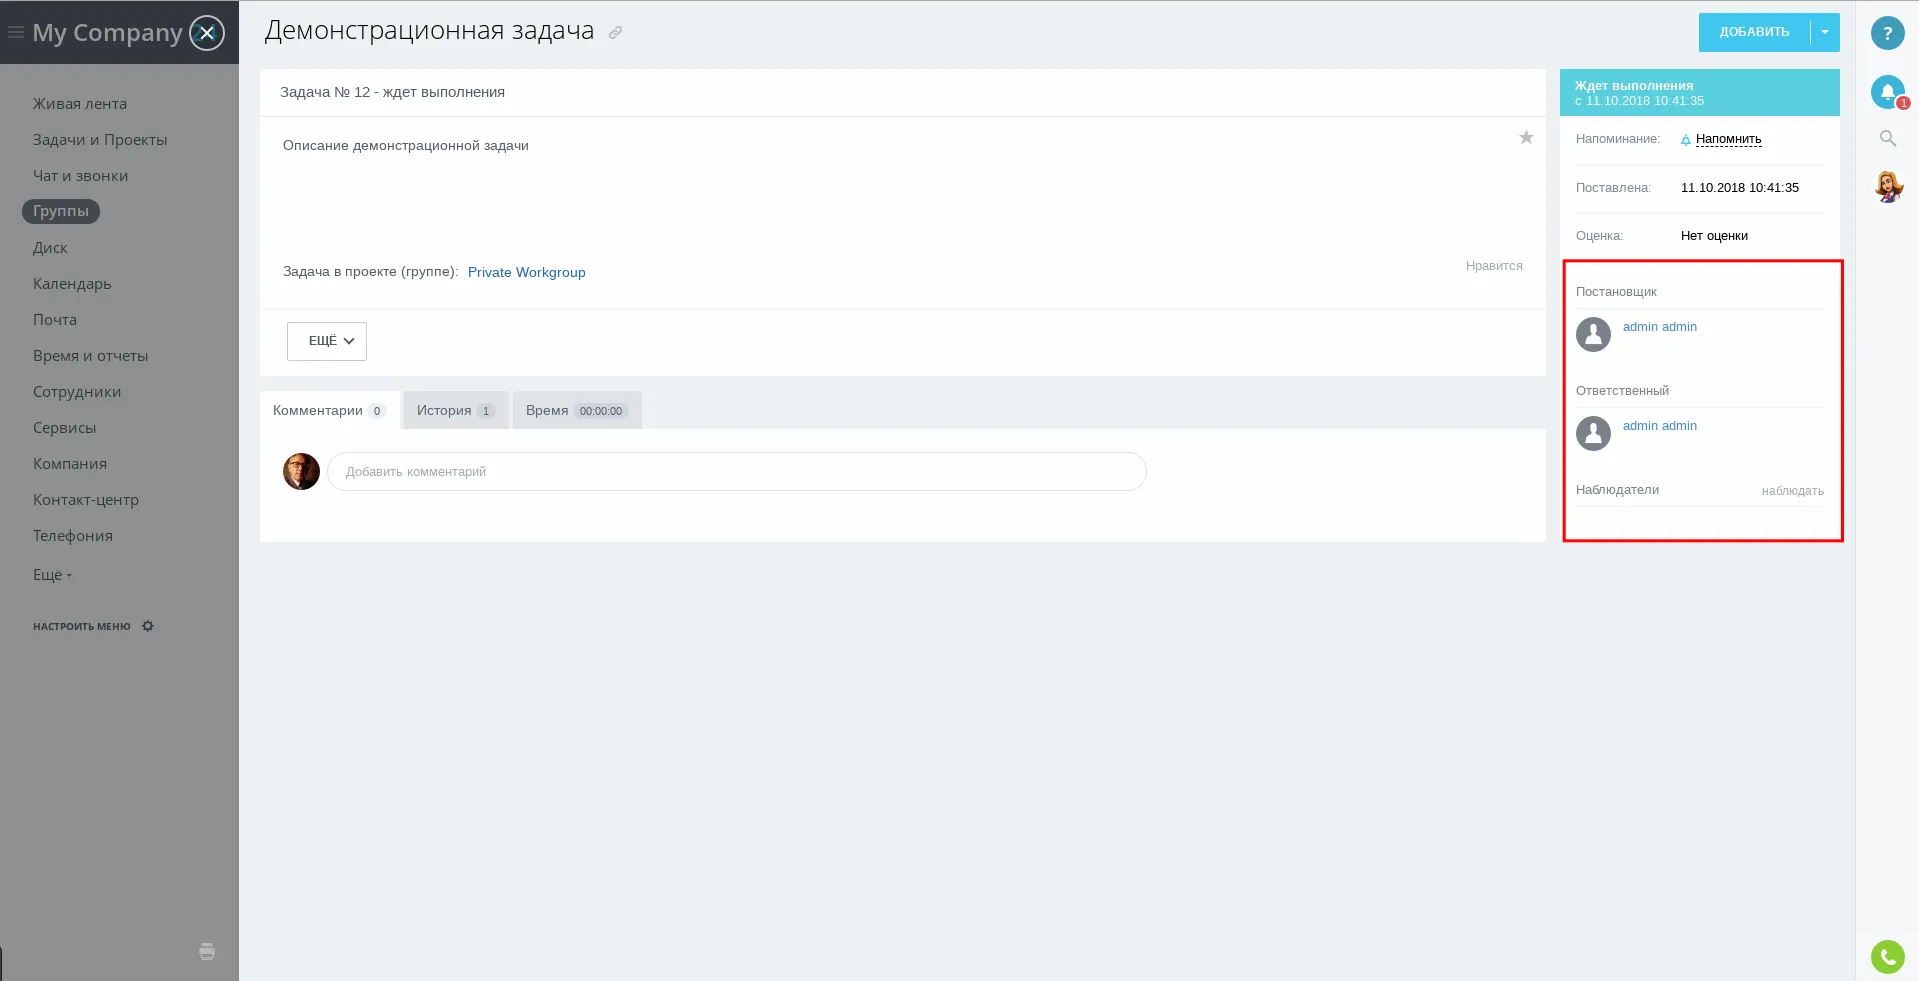Click наблюдать to watch the task
This screenshot has height=981, width=1920.
tap(1792, 491)
